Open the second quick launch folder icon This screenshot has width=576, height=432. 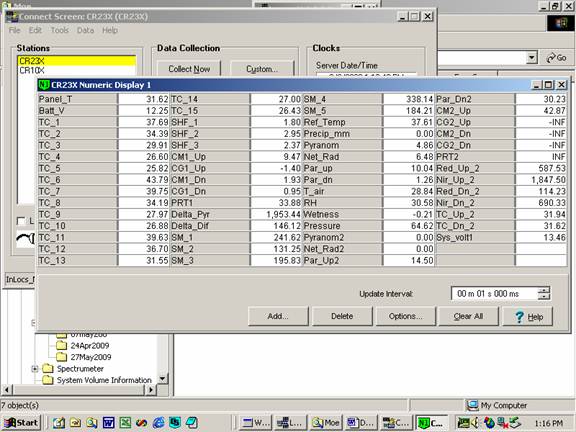point(75,423)
